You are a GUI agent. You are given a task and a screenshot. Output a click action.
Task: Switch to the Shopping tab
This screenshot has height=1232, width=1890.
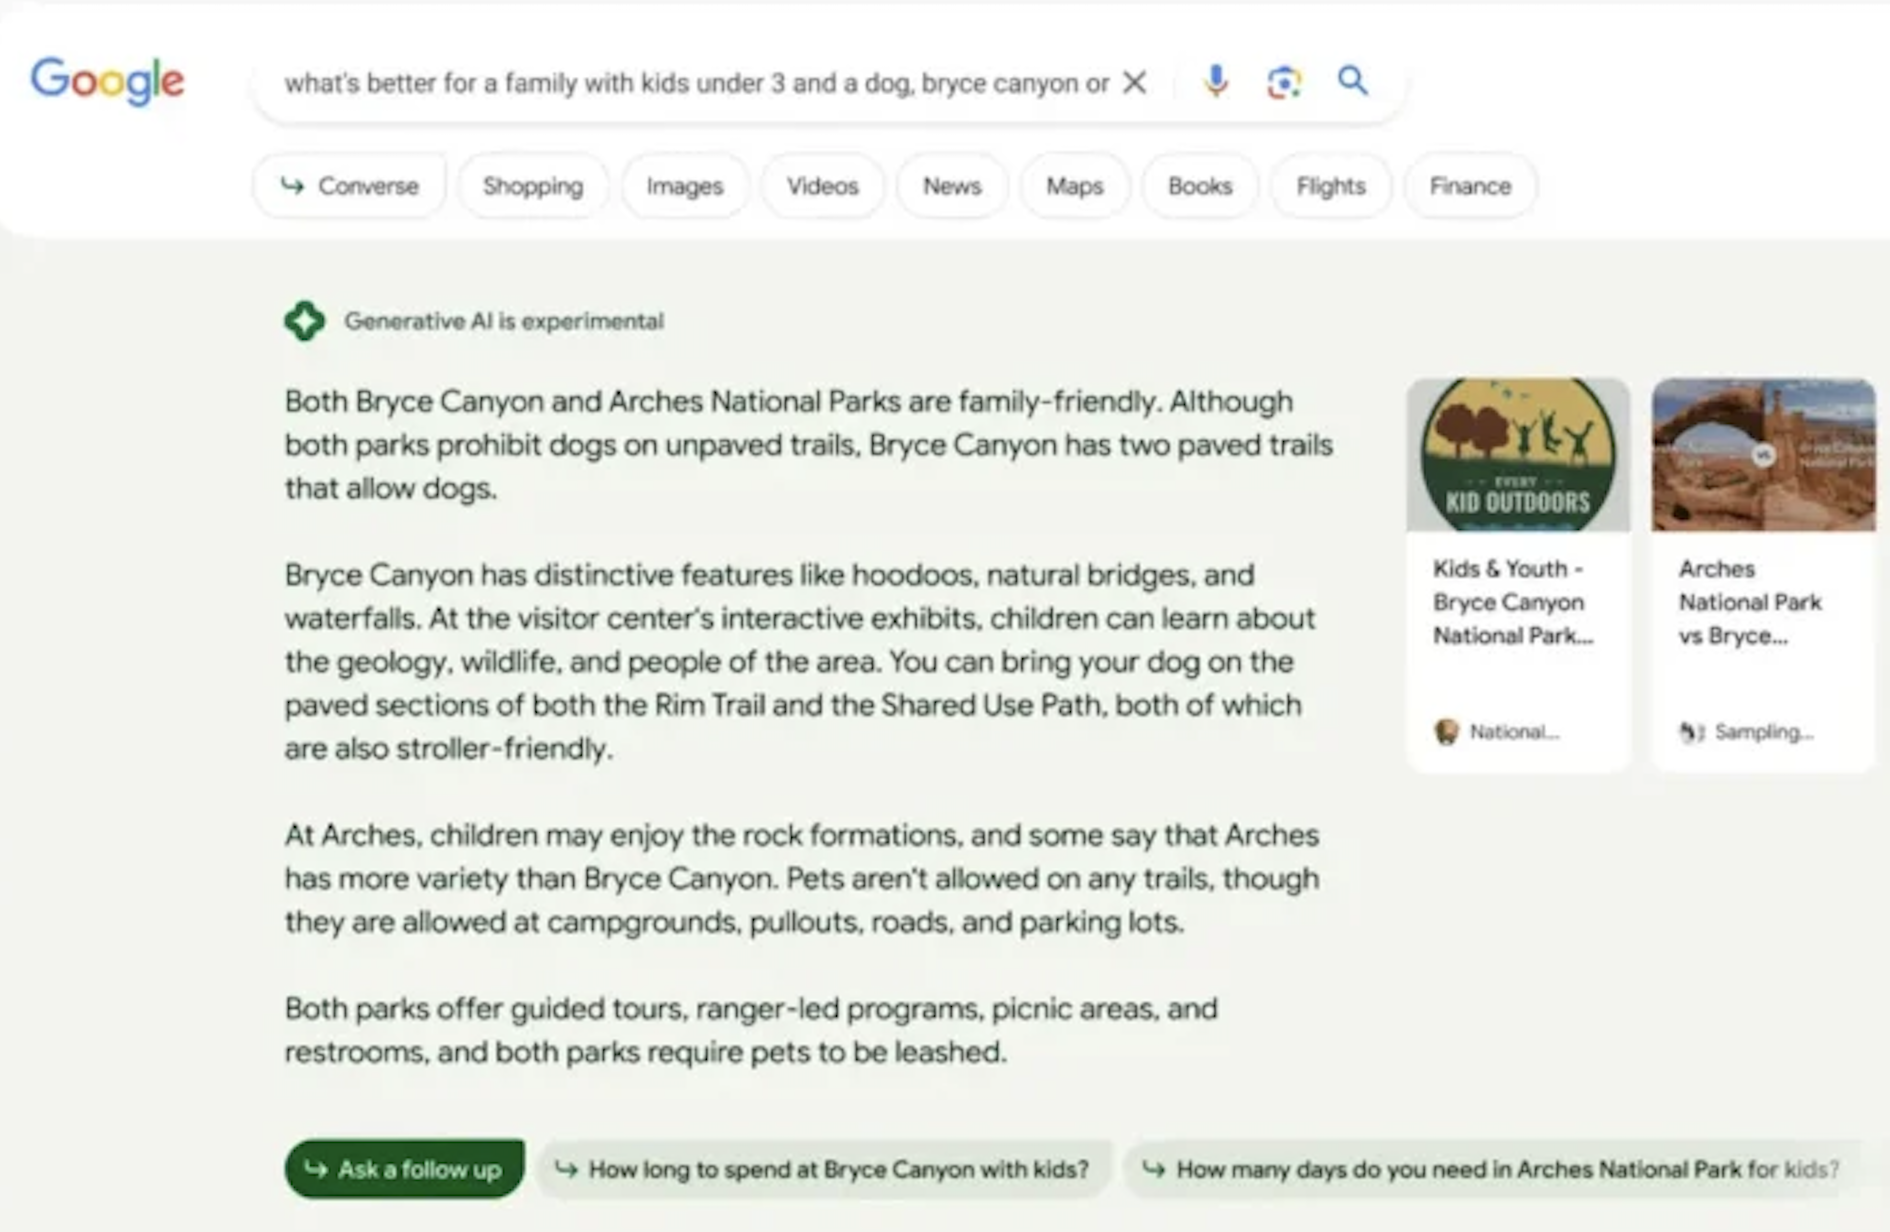click(x=533, y=186)
